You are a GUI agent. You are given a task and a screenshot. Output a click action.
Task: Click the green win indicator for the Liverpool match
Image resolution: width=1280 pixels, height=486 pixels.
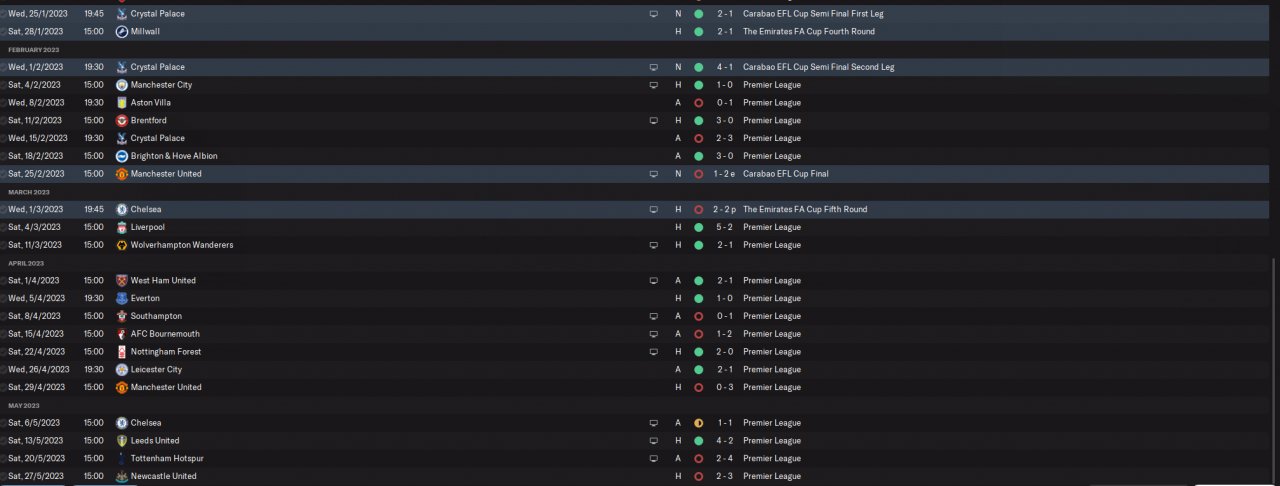tap(698, 227)
